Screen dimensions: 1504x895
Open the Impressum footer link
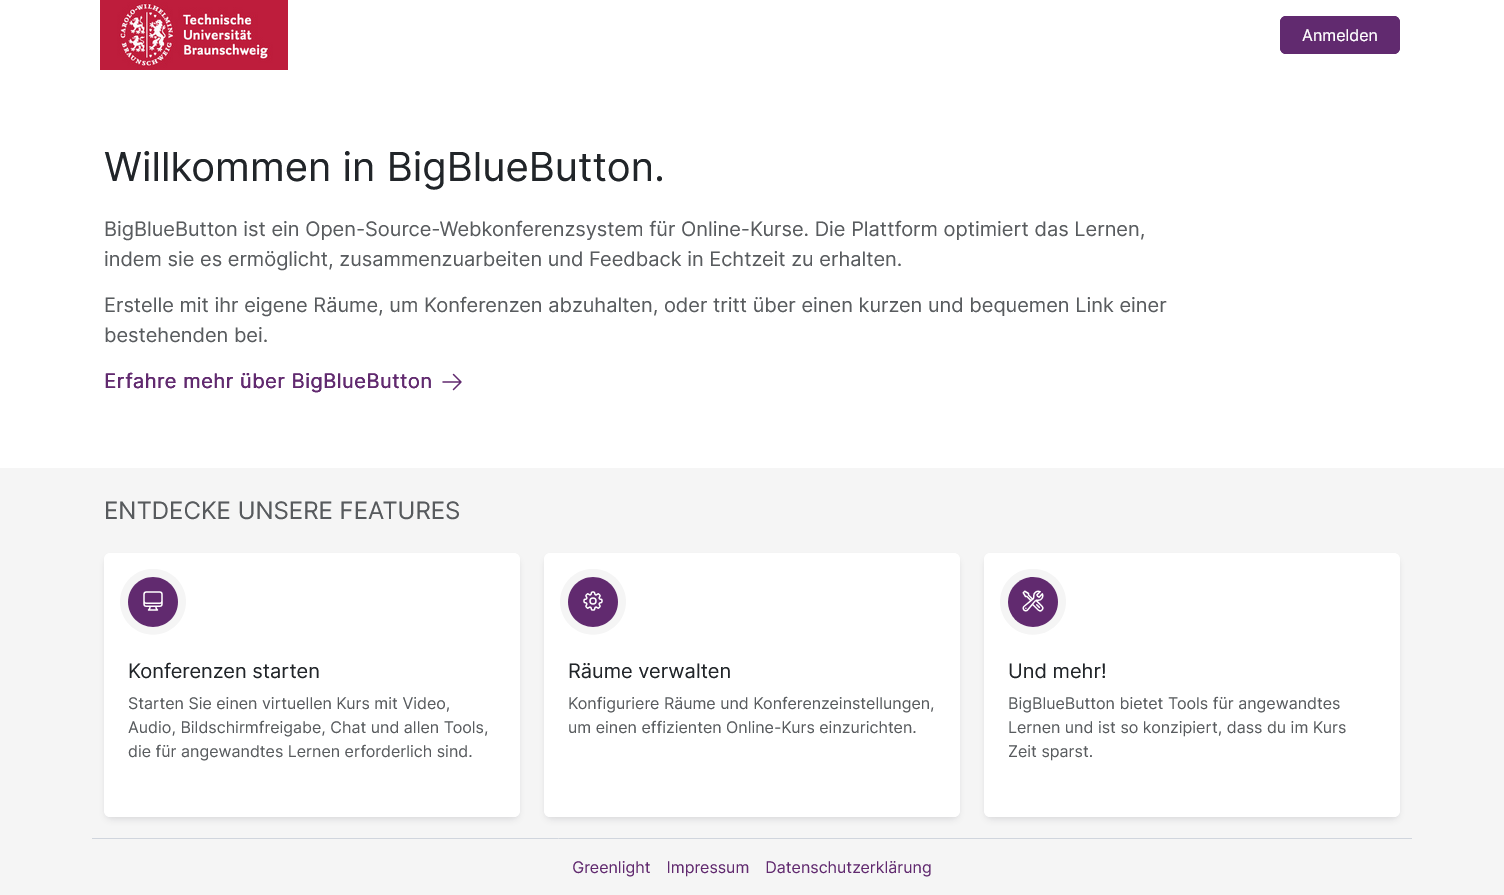point(708,867)
